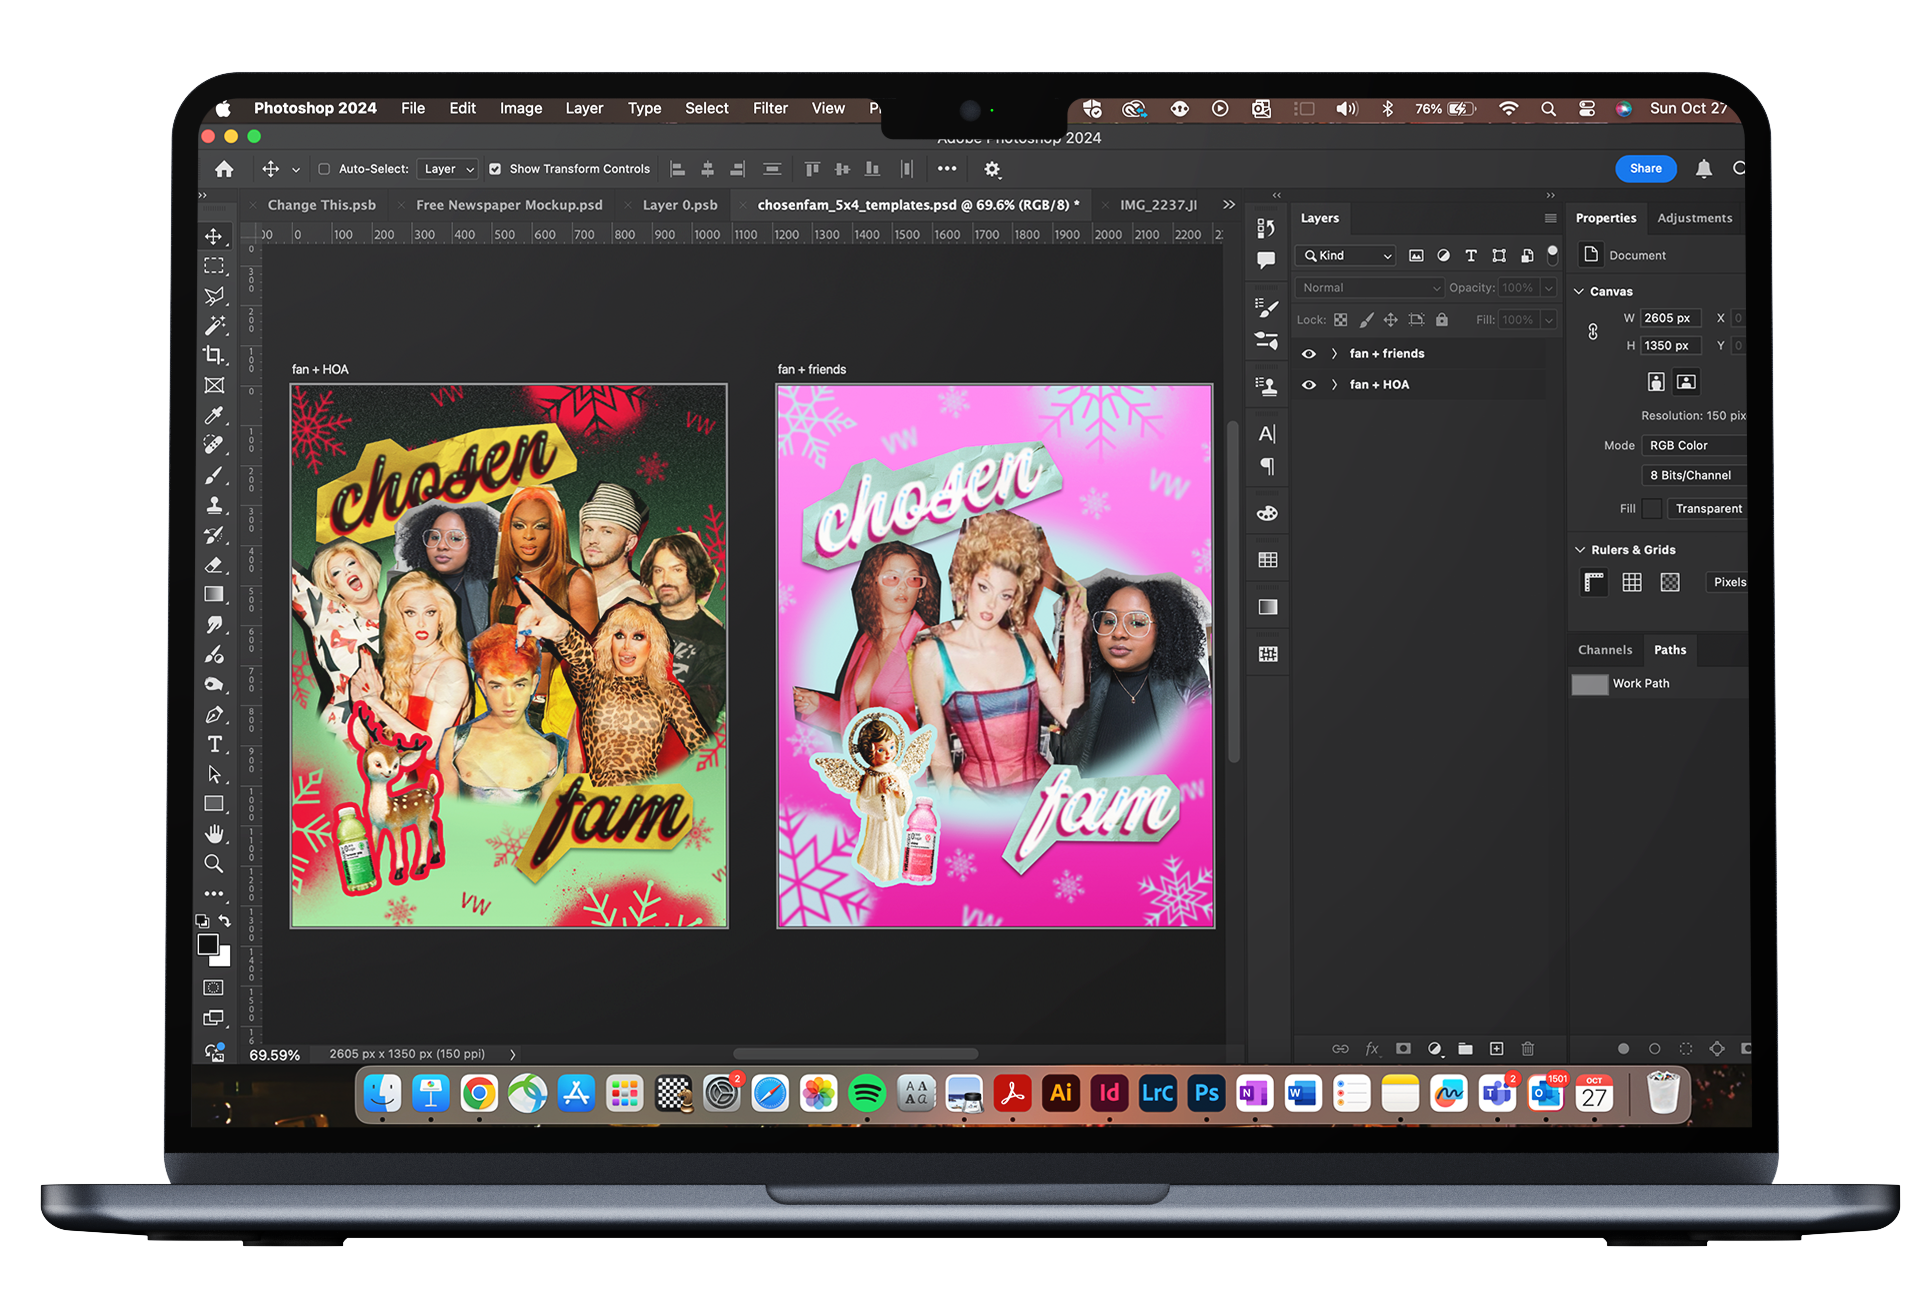Hide the fan + friends layer group
This screenshot has width=1924, height=1311.
(x=1308, y=354)
